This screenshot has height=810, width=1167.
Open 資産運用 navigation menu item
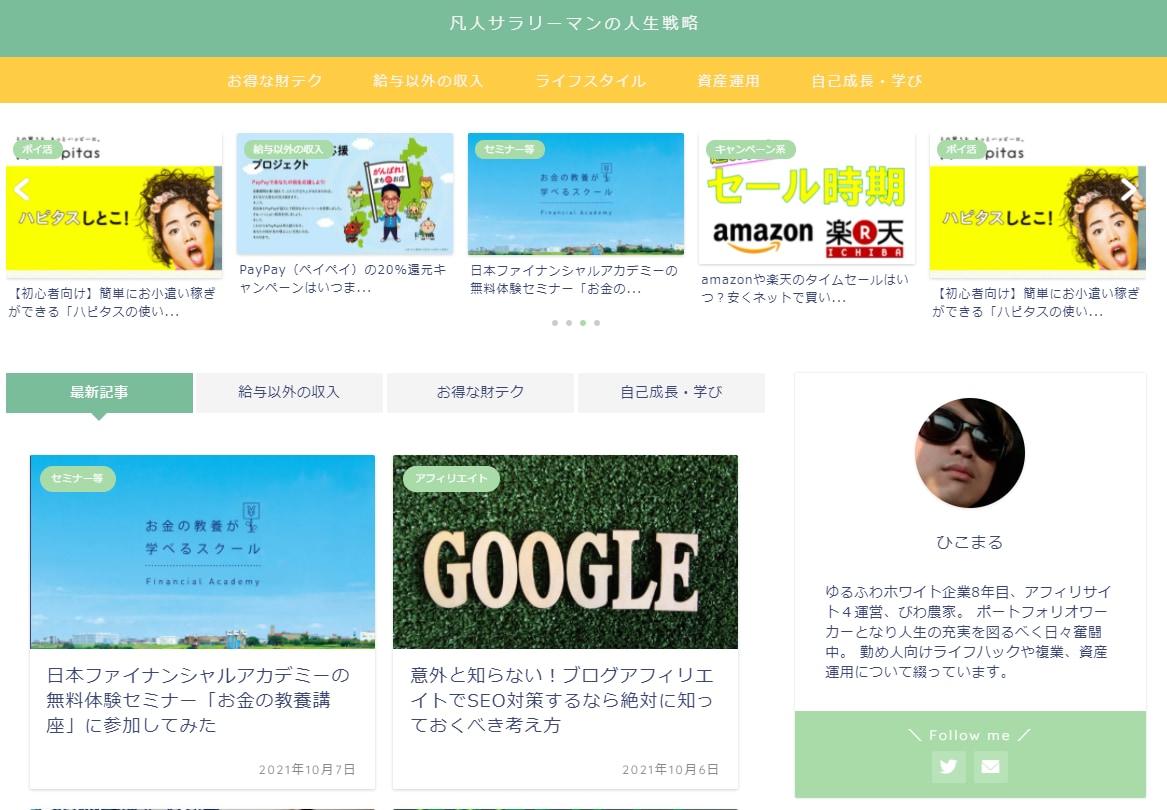tap(729, 80)
